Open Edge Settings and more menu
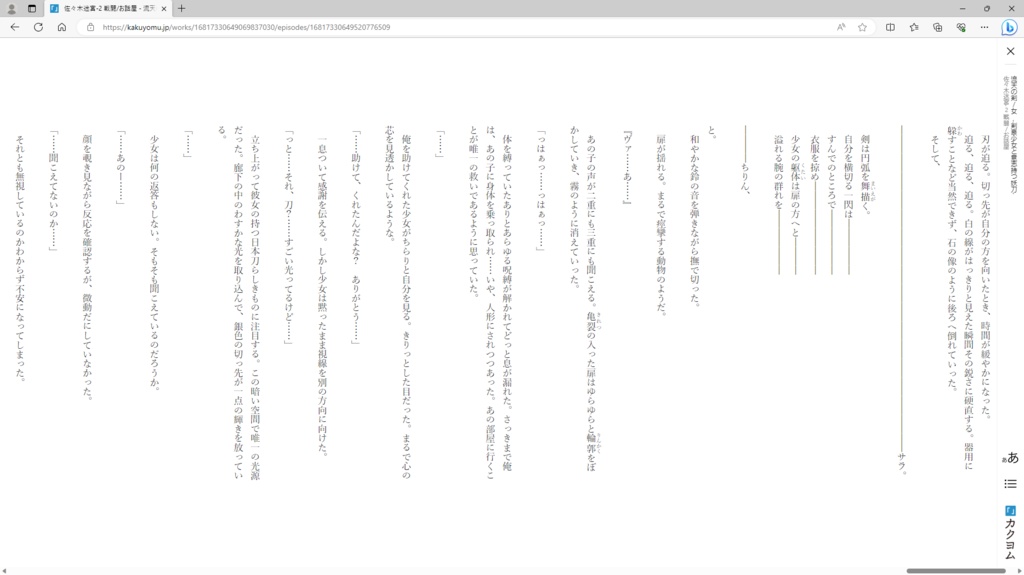Viewport: 1024px width, 575px height. point(984,27)
